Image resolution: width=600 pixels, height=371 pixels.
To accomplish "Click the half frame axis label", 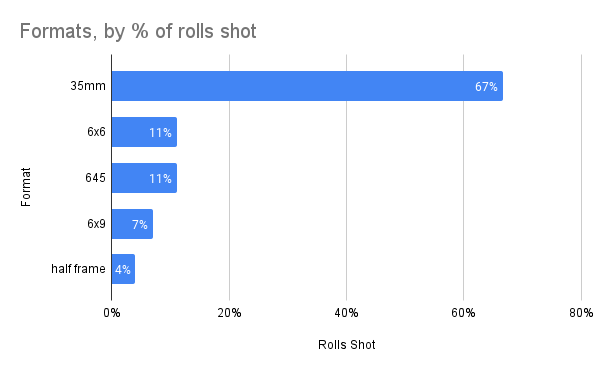I will coord(78,269).
